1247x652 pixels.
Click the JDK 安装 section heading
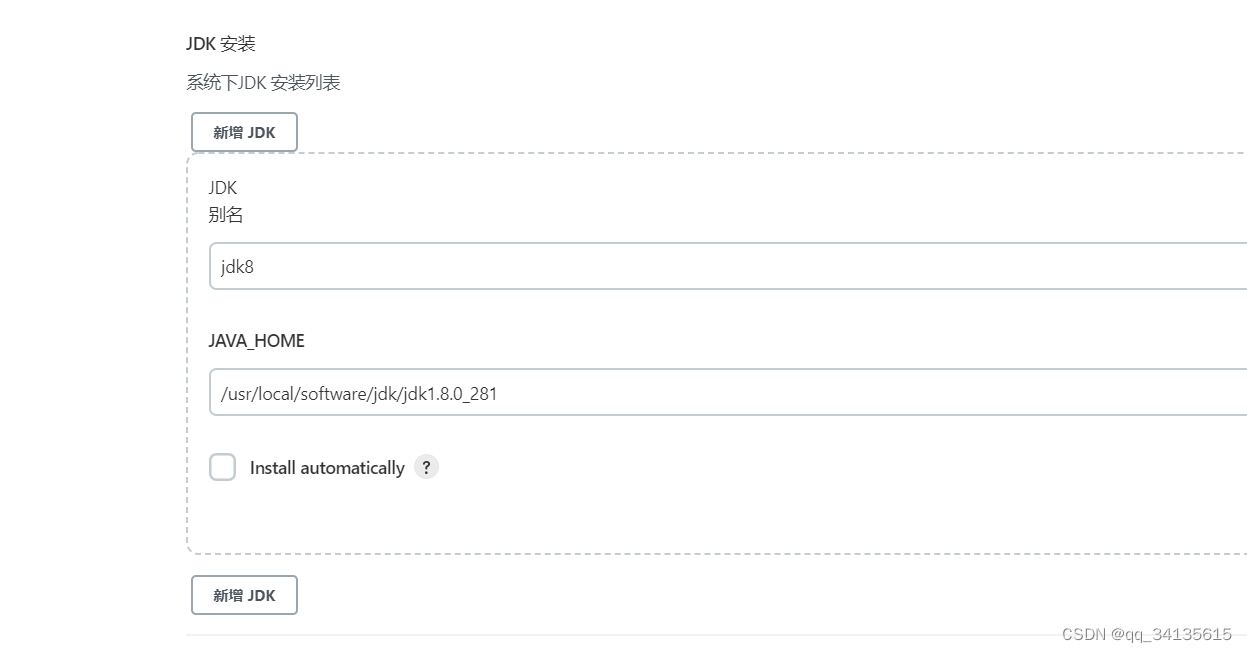pyautogui.click(x=221, y=44)
